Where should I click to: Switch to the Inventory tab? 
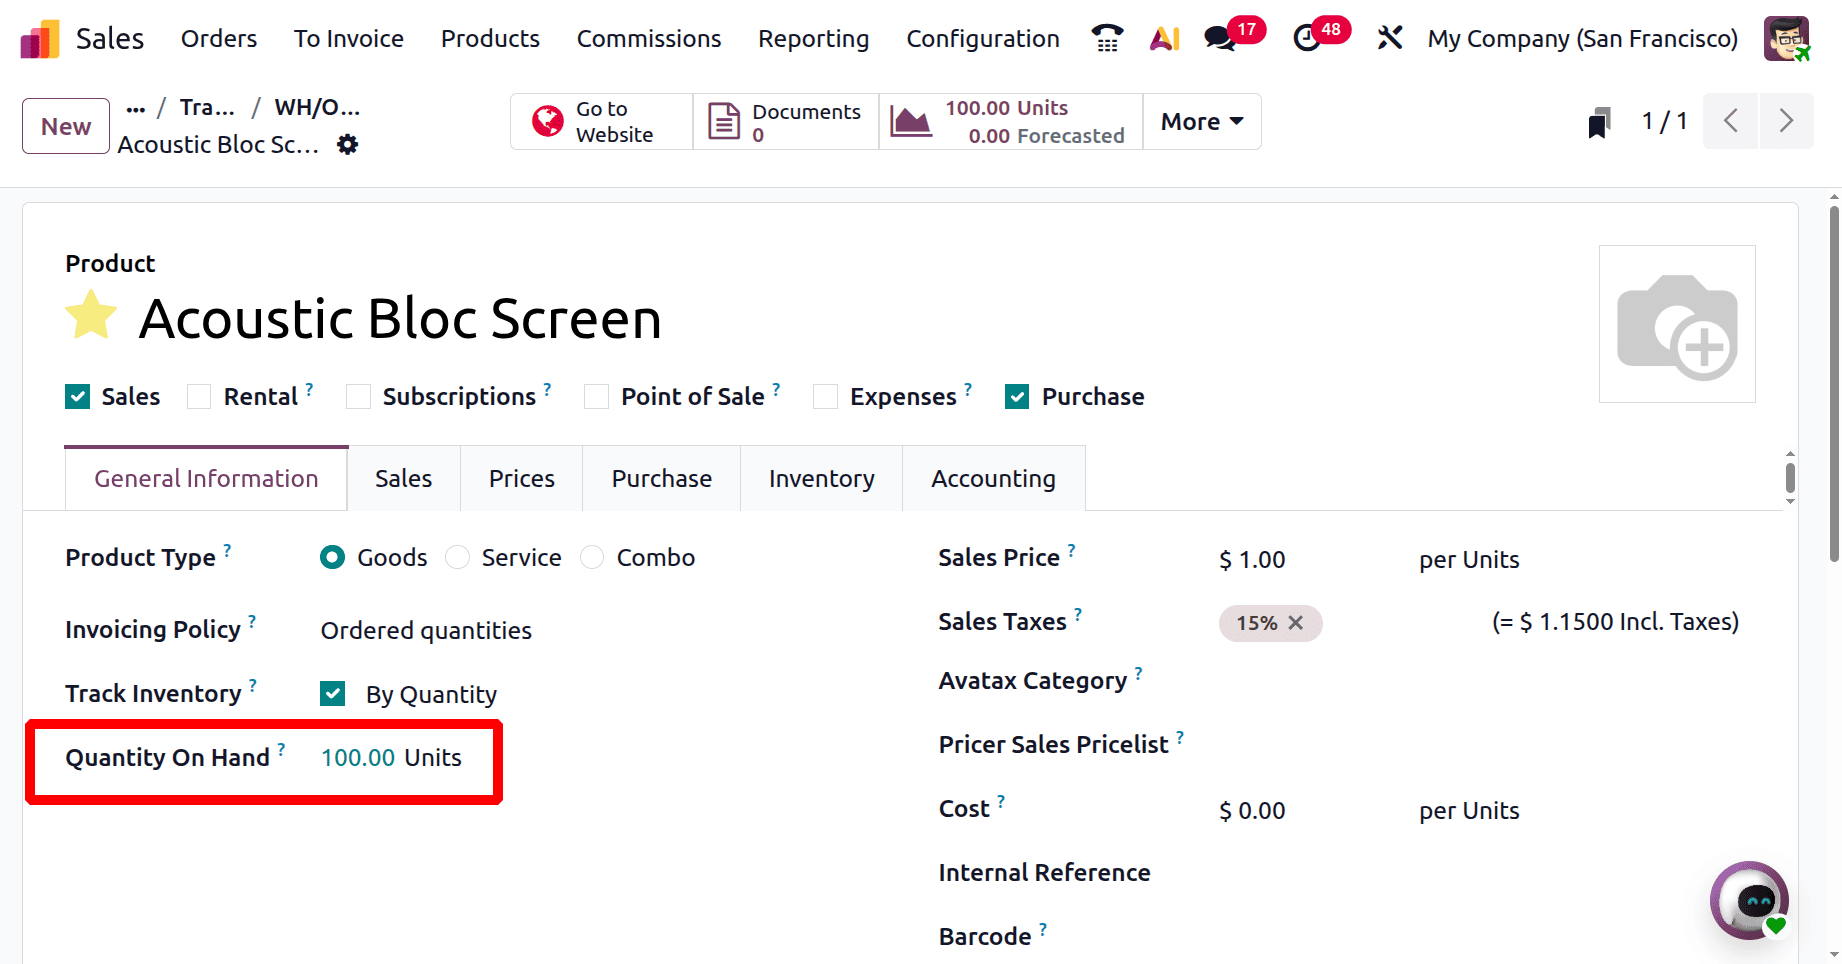click(821, 479)
